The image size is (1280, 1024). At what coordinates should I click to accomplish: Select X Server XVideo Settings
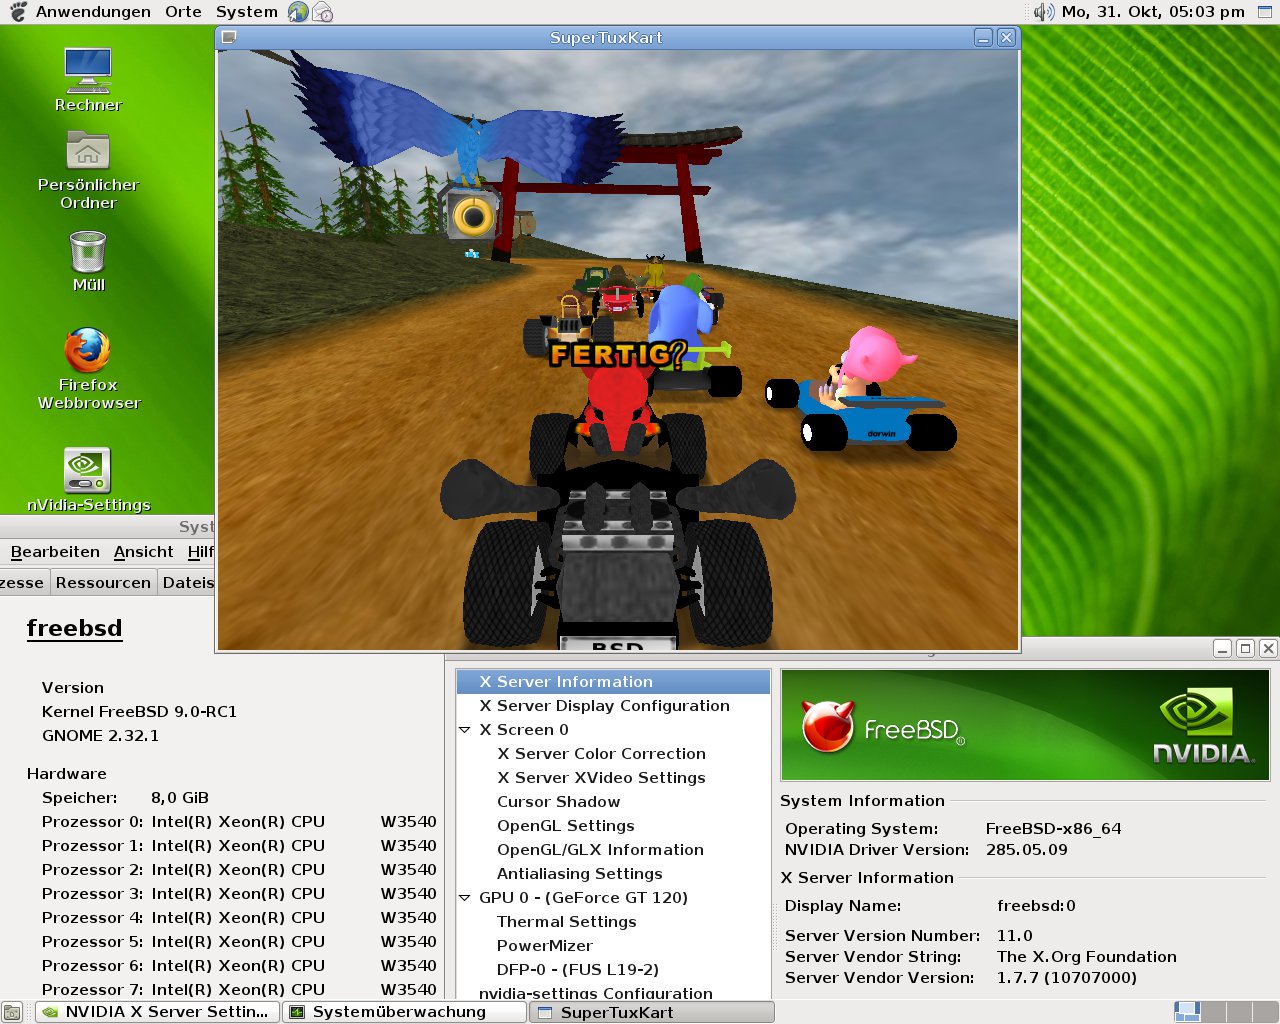click(x=601, y=778)
